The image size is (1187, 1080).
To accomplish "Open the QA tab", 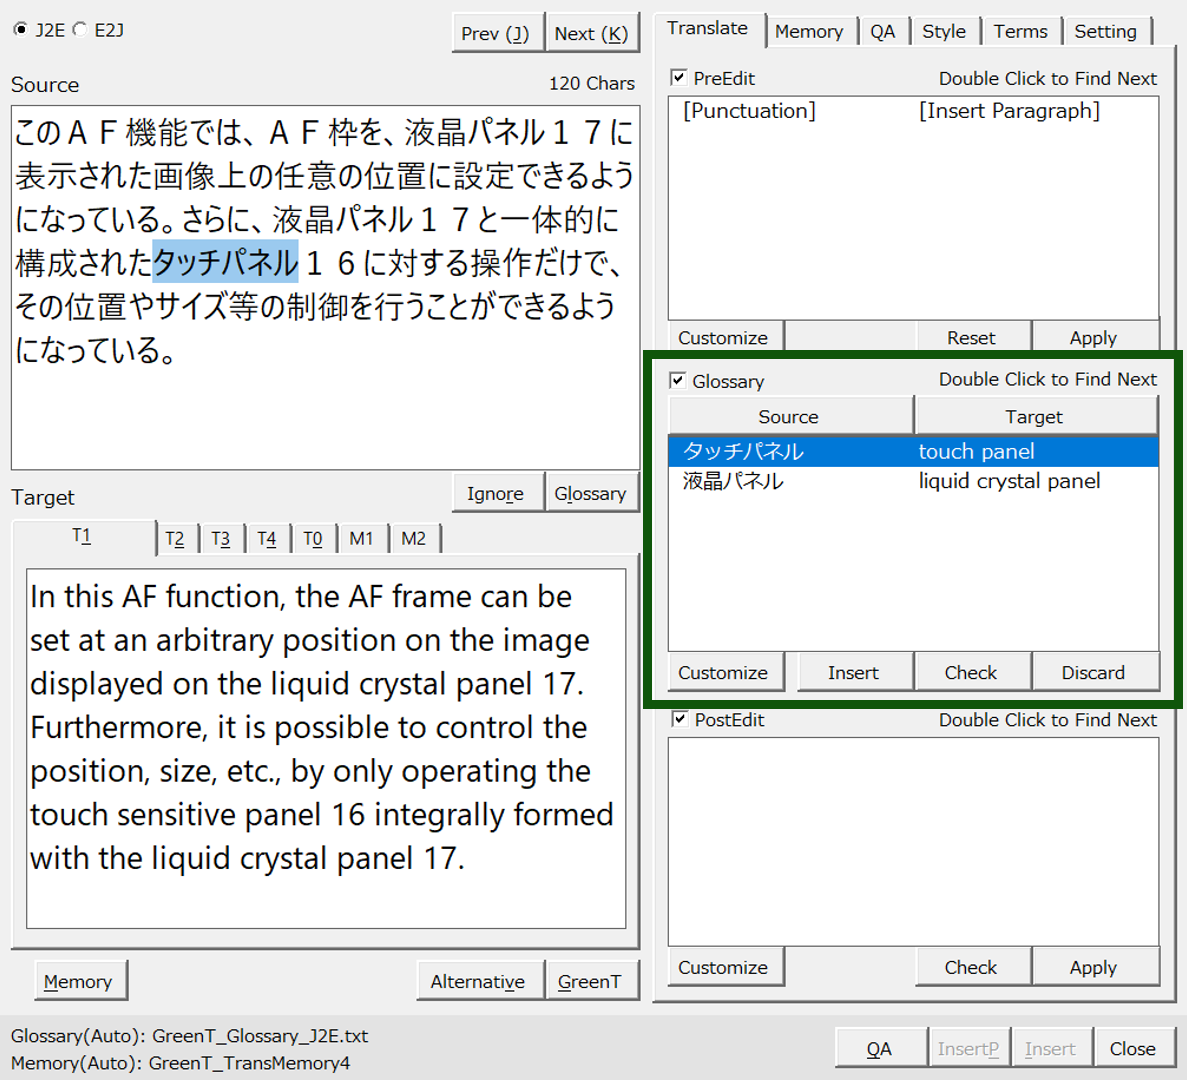I will [882, 32].
